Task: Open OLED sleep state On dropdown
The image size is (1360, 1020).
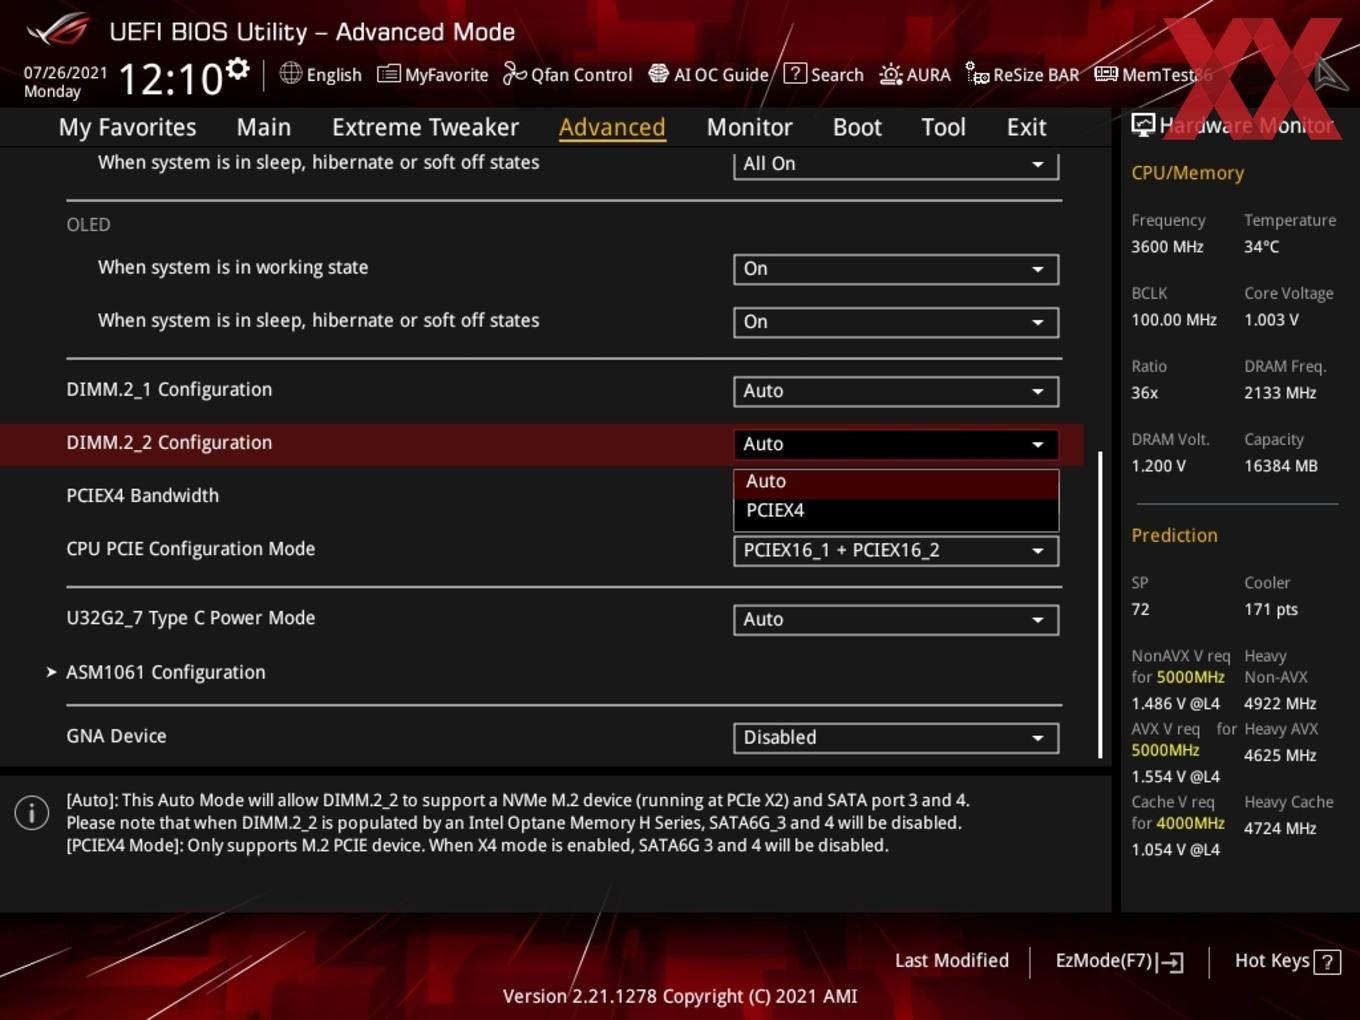Action: (x=896, y=322)
